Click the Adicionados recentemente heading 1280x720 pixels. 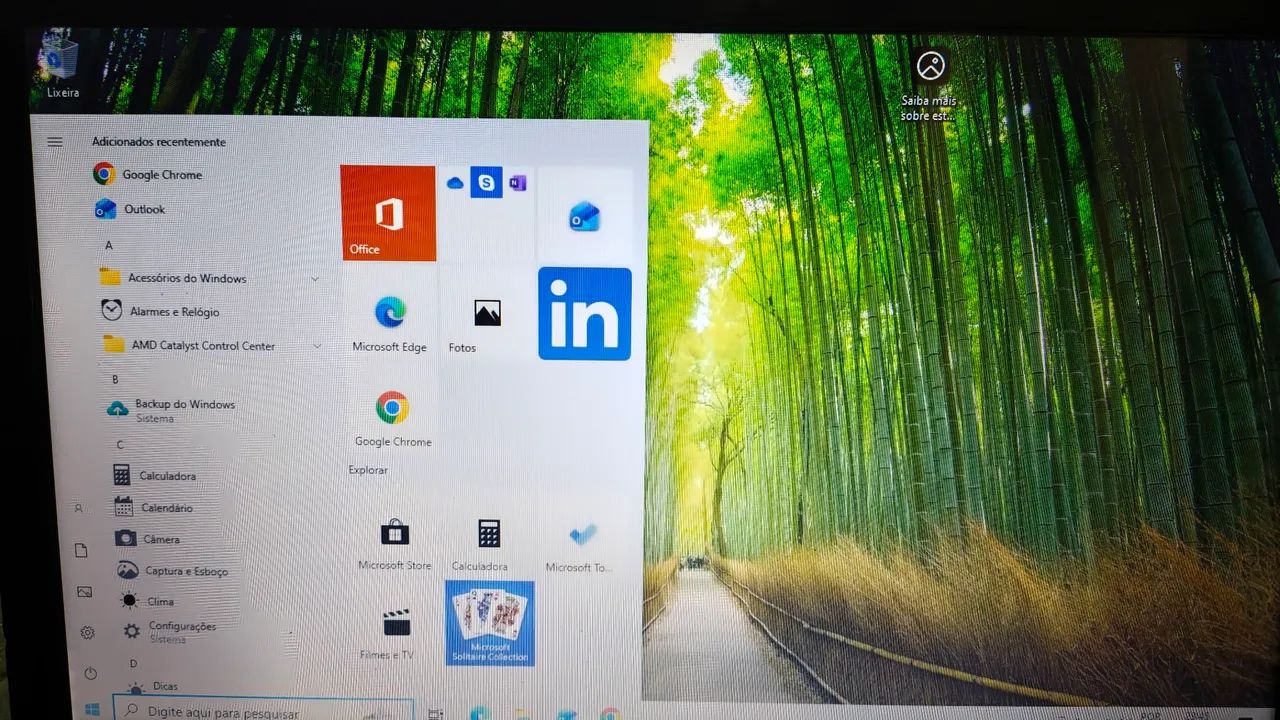point(159,142)
